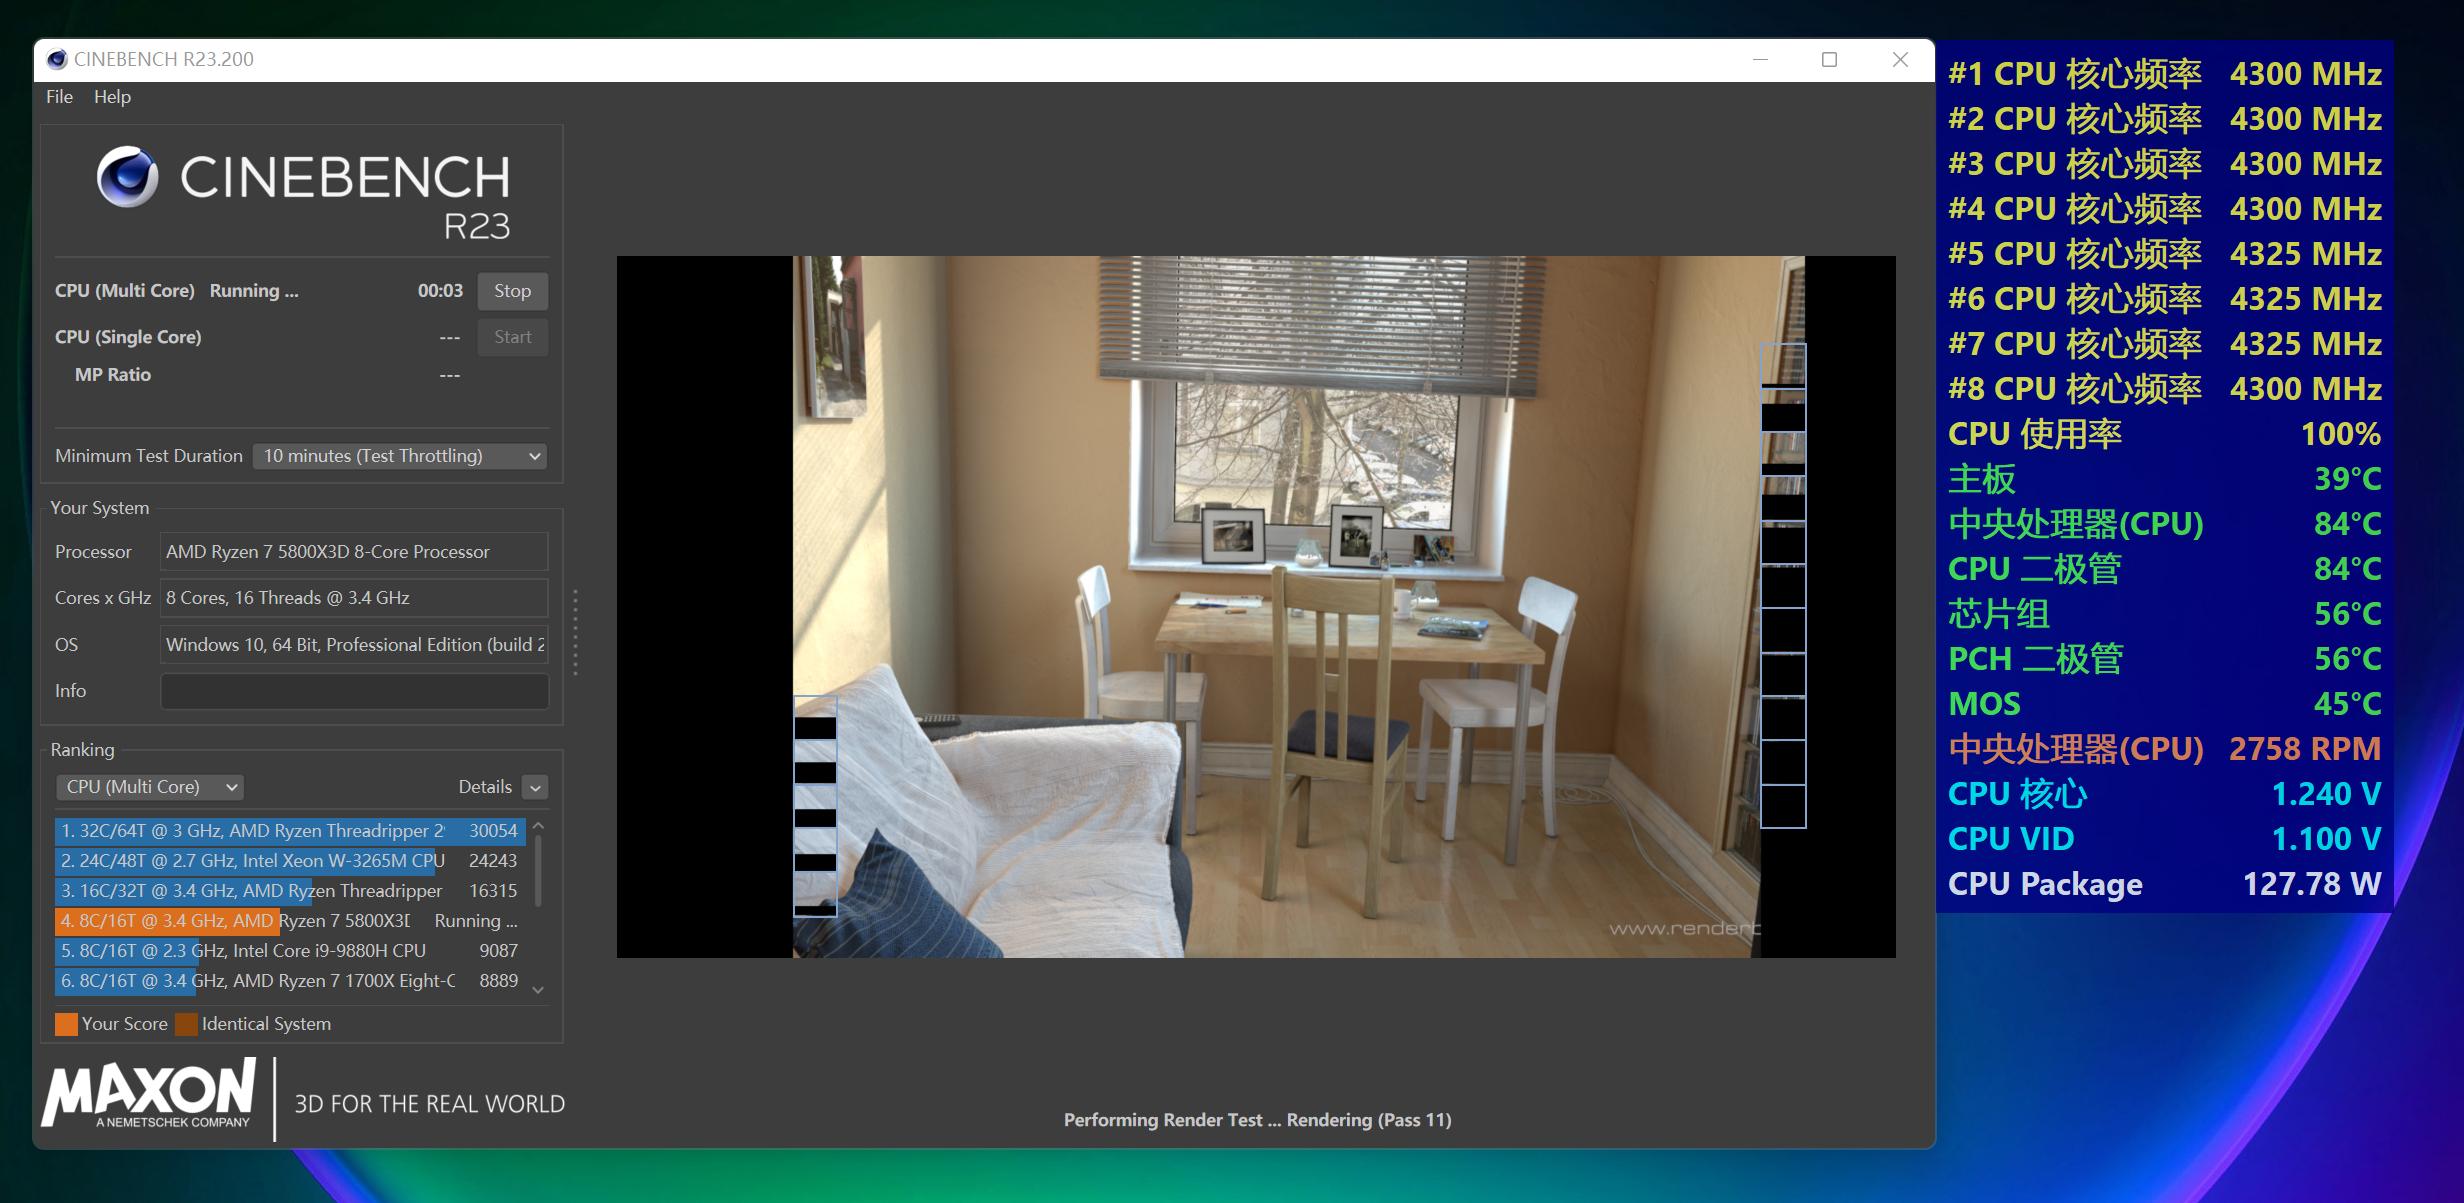This screenshot has height=1203, width=2464.
Task: Select the Intel Core i9-9880H ranking entry
Action: 289,951
